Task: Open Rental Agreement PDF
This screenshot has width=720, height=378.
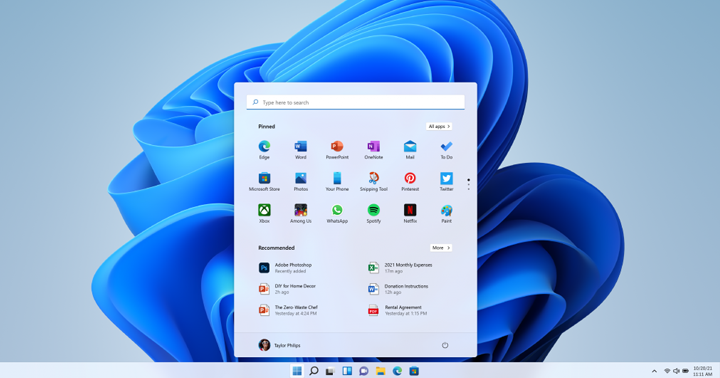Action: pos(398,310)
